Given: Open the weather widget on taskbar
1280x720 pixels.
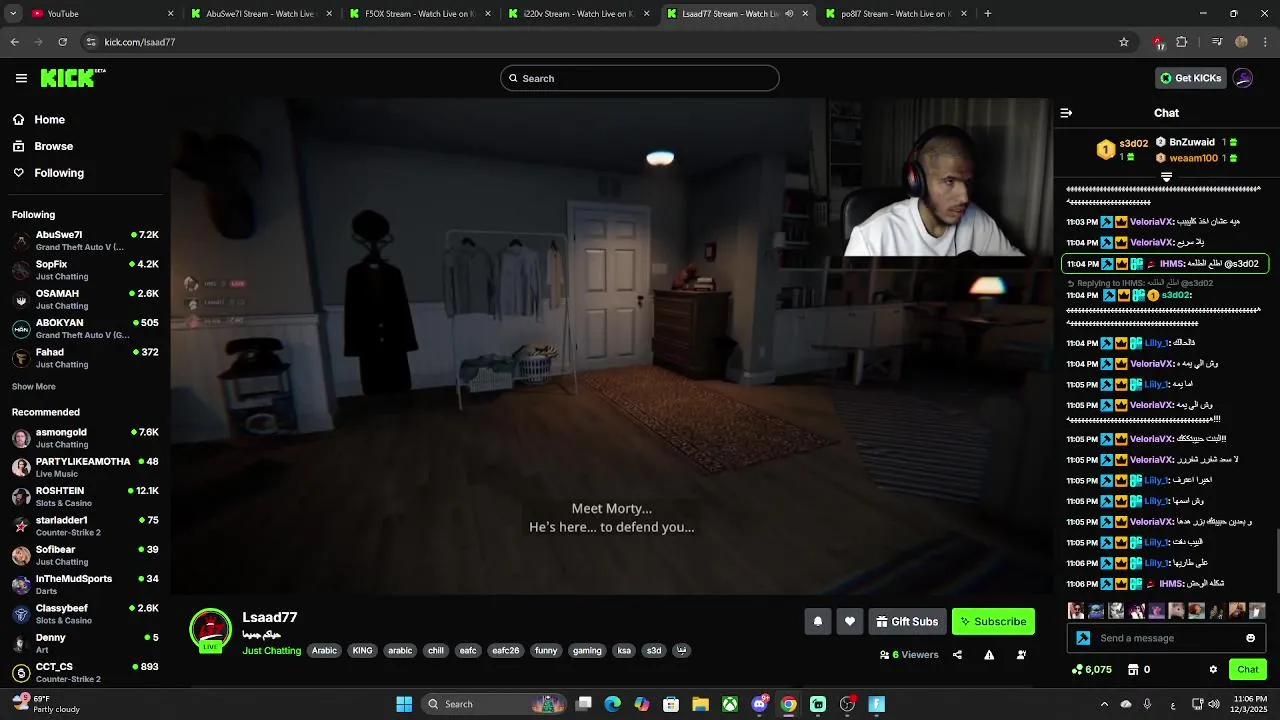Looking at the screenshot, I should pos(43,704).
